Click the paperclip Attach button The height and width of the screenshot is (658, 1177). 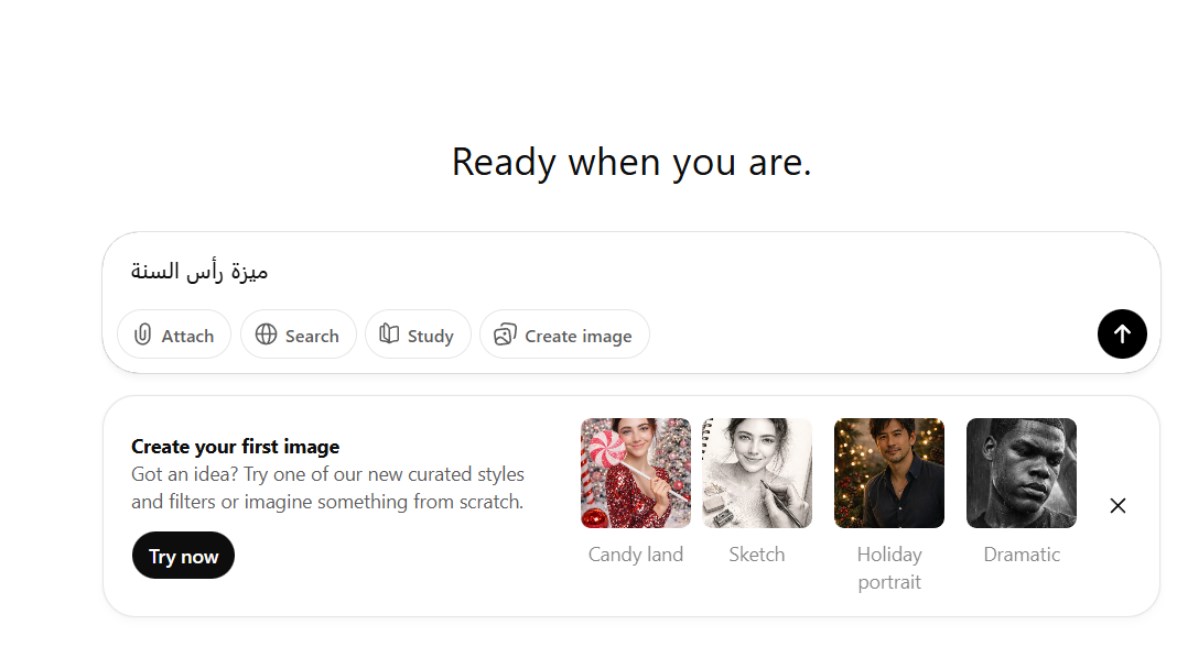pyautogui.click(x=174, y=335)
